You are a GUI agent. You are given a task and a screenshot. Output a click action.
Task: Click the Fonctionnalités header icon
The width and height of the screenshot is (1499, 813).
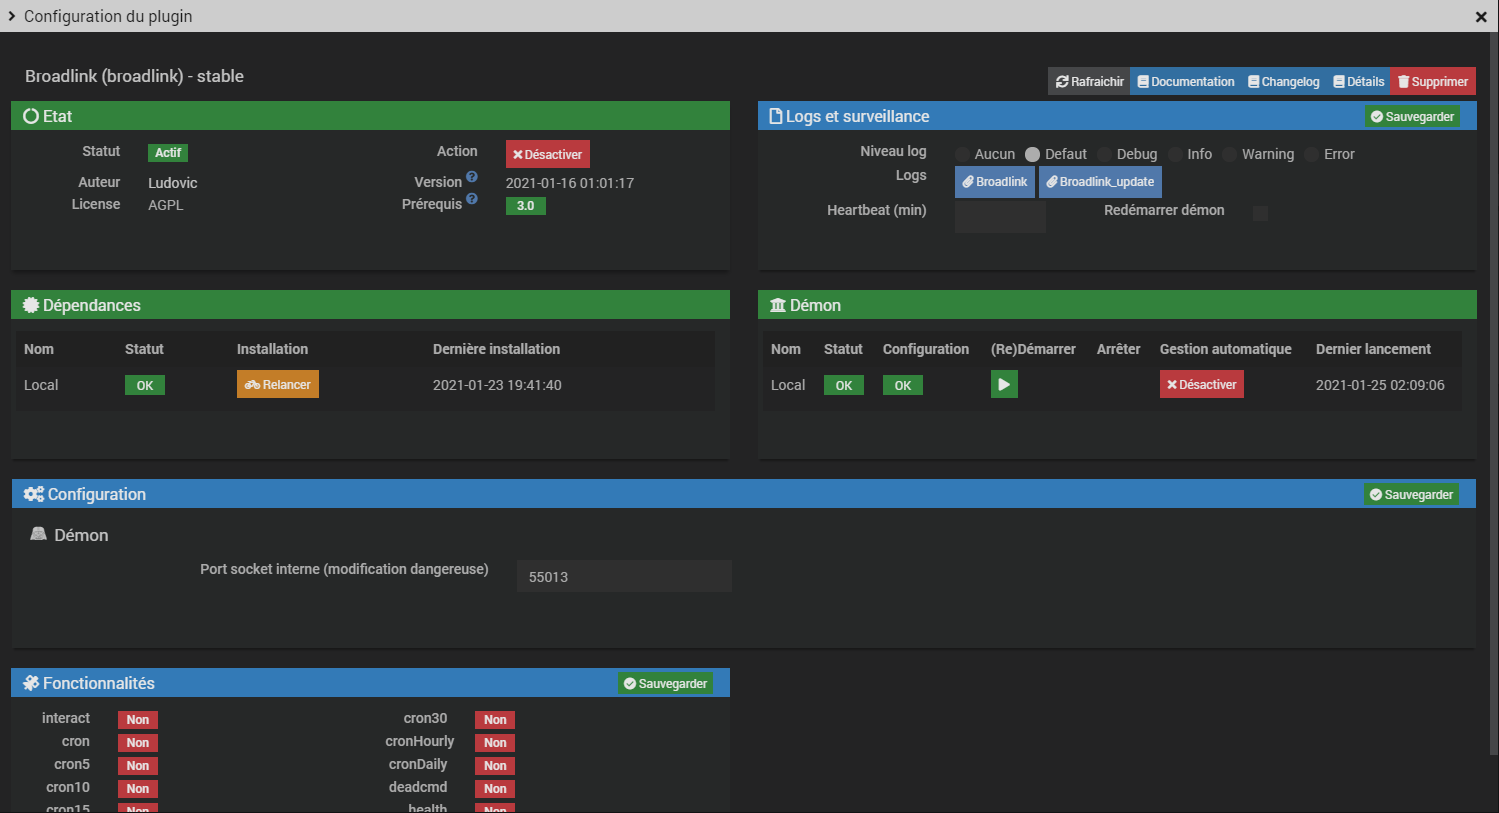(x=31, y=684)
